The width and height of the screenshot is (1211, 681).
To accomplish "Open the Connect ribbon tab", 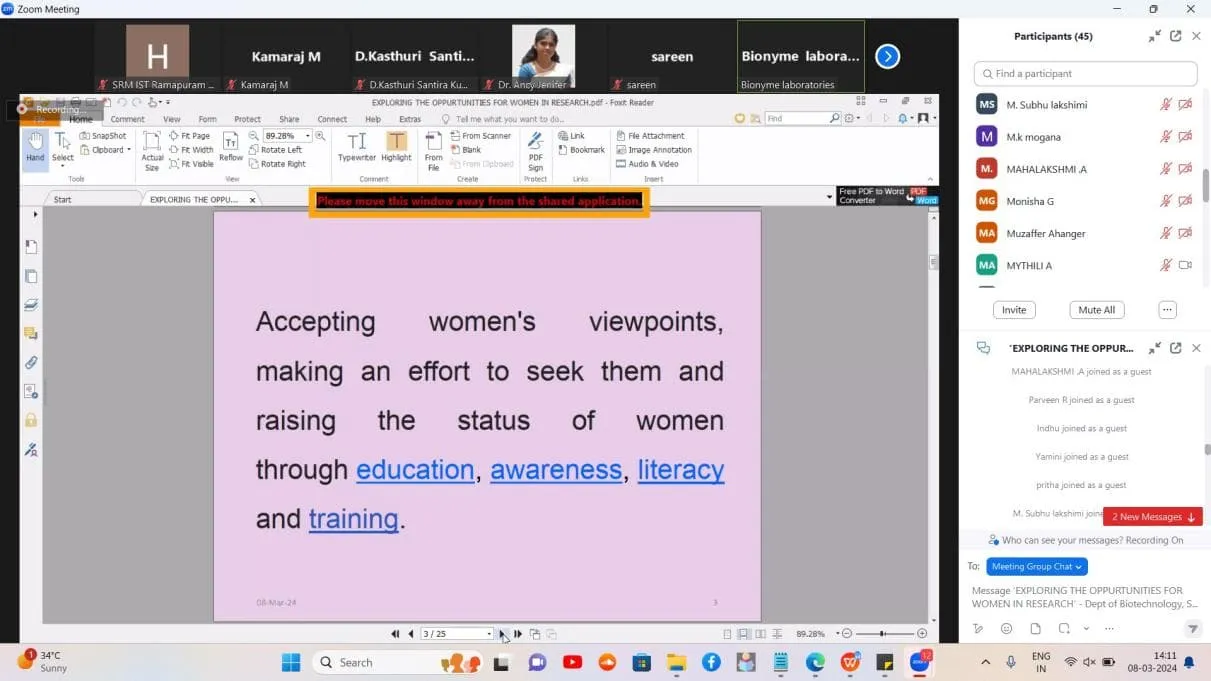I will click(x=332, y=119).
